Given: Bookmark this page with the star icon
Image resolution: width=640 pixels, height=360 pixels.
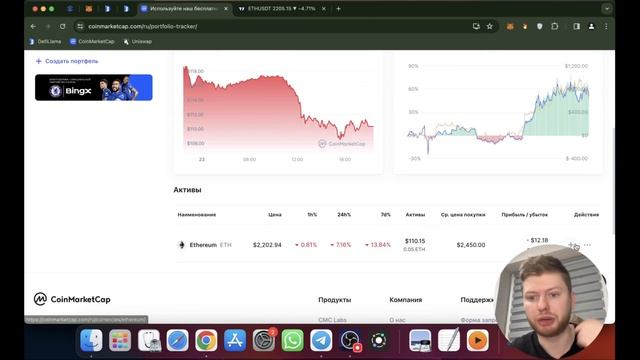Looking at the screenshot, I should 489,26.
